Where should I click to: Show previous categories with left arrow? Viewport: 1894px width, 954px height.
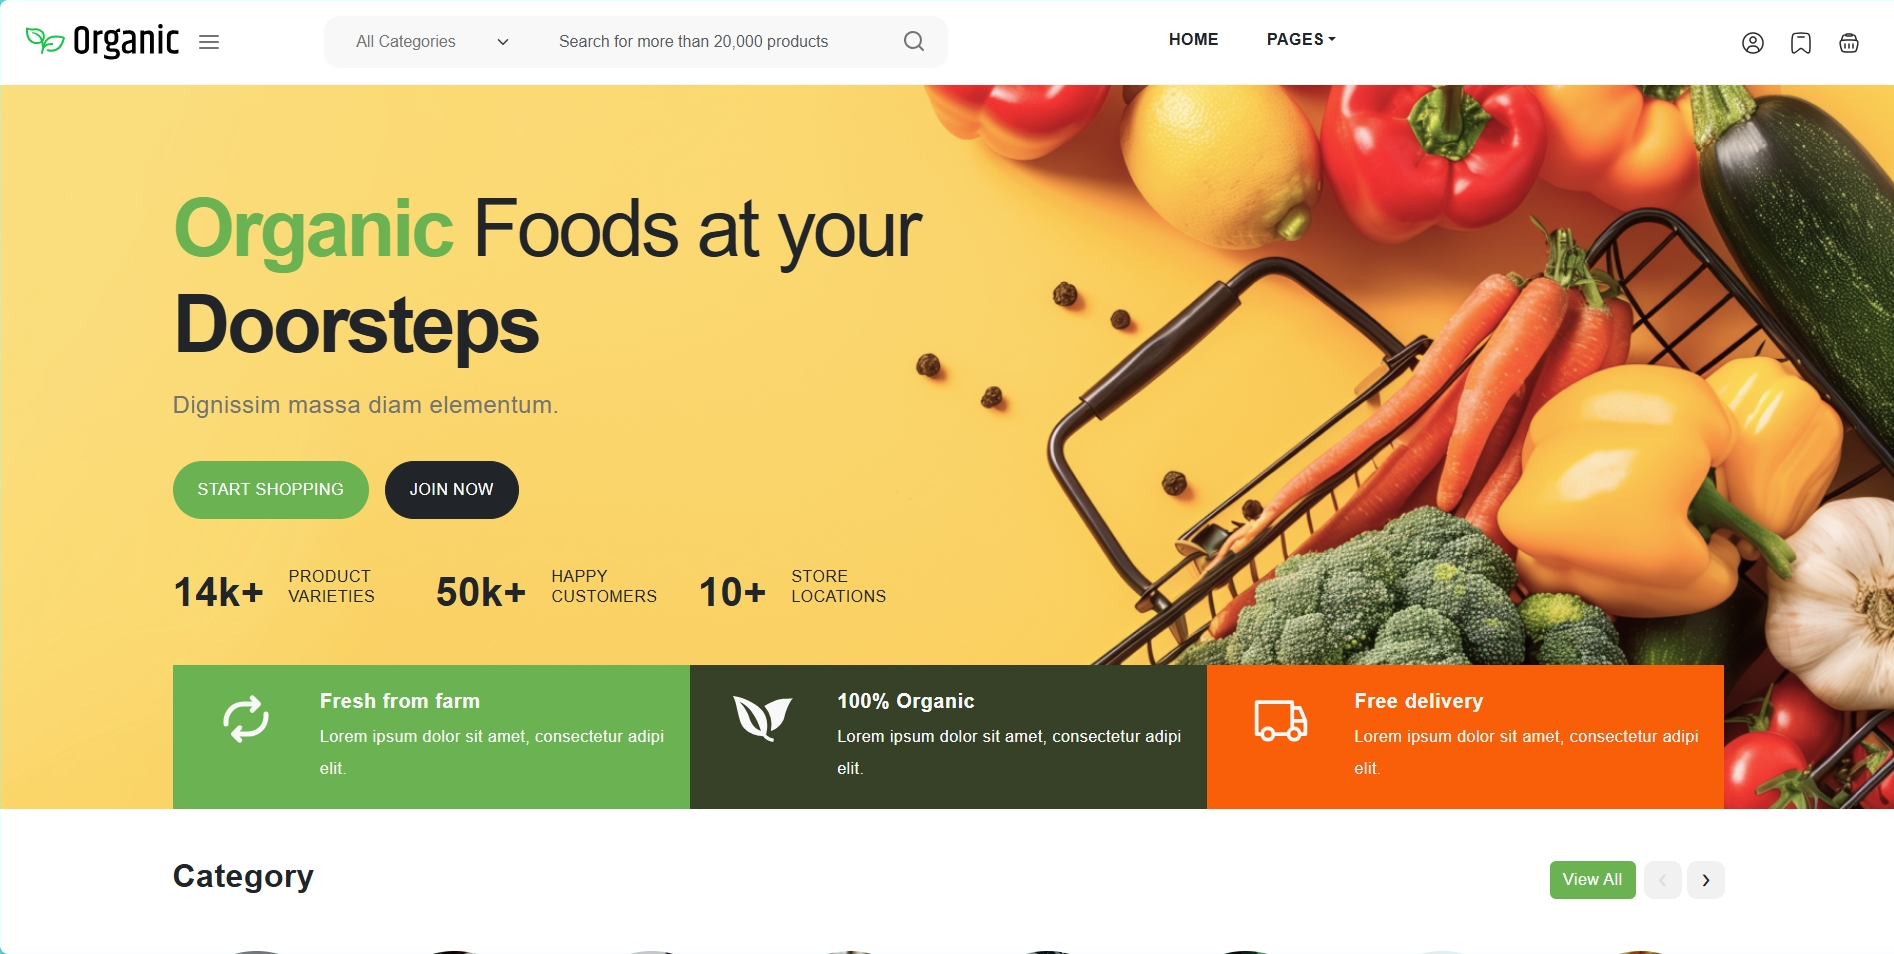[x=1663, y=880]
